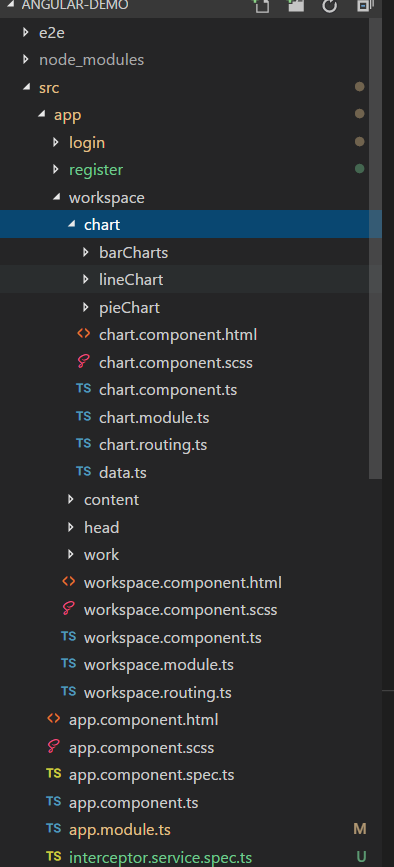Click Sass icon beside chart.component.scss
This screenshot has width=394, height=867.
point(83,362)
